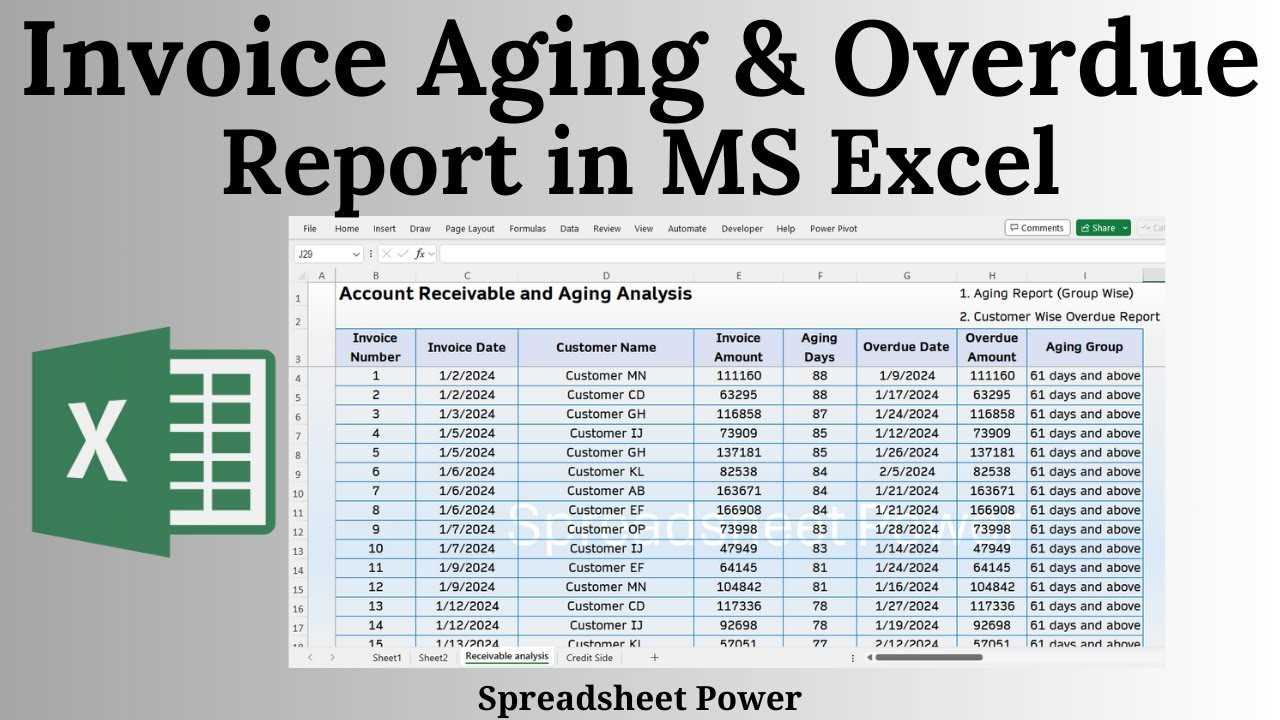This screenshot has width=1280, height=720.
Task: Switch to Sheet1 tab
Action: pyautogui.click(x=387, y=658)
